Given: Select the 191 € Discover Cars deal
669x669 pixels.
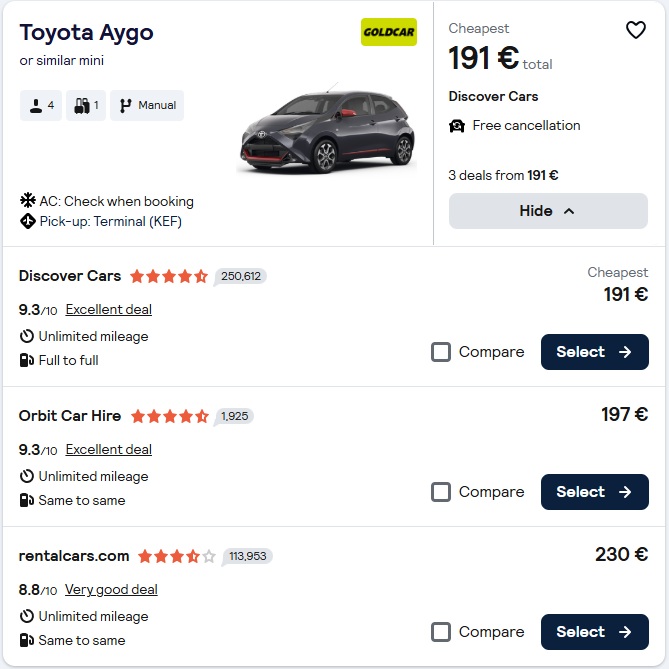Looking at the screenshot, I should click(x=594, y=352).
